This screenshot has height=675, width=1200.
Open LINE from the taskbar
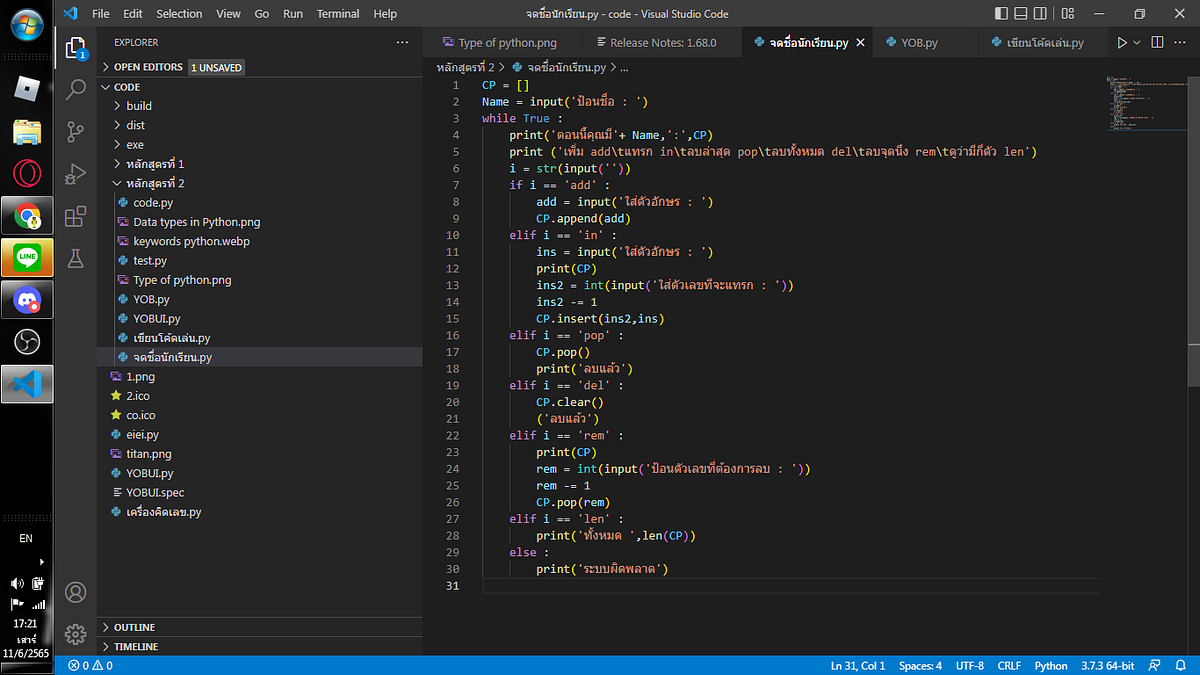(27, 257)
